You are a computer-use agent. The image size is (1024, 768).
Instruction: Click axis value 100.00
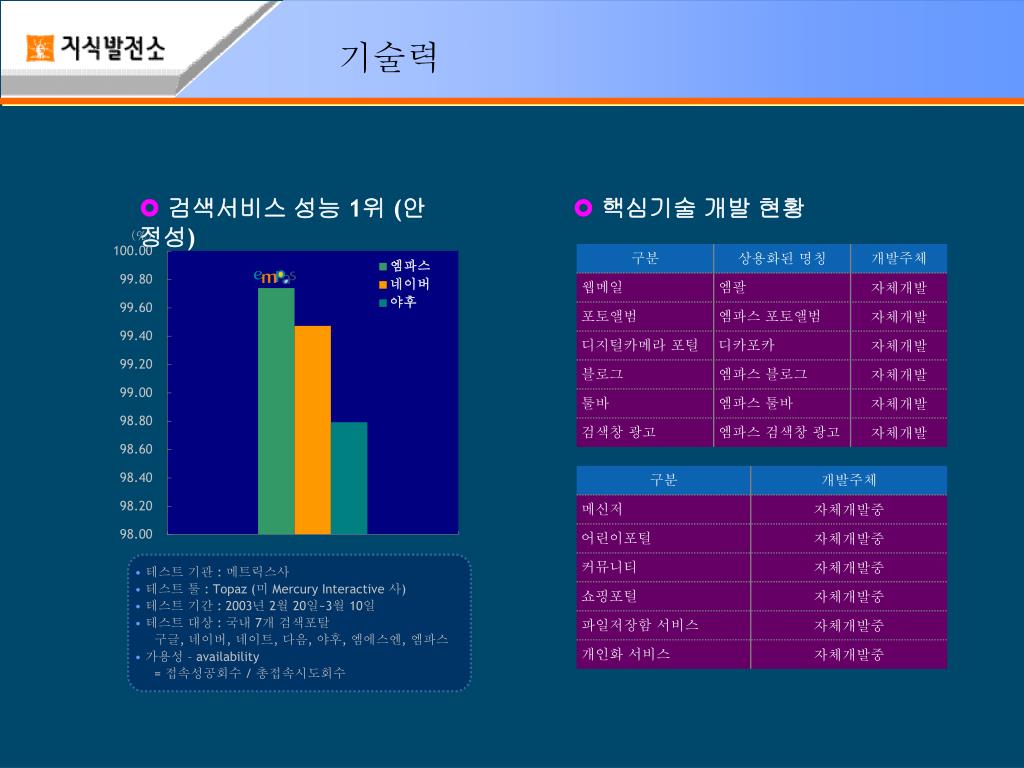(x=133, y=251)
